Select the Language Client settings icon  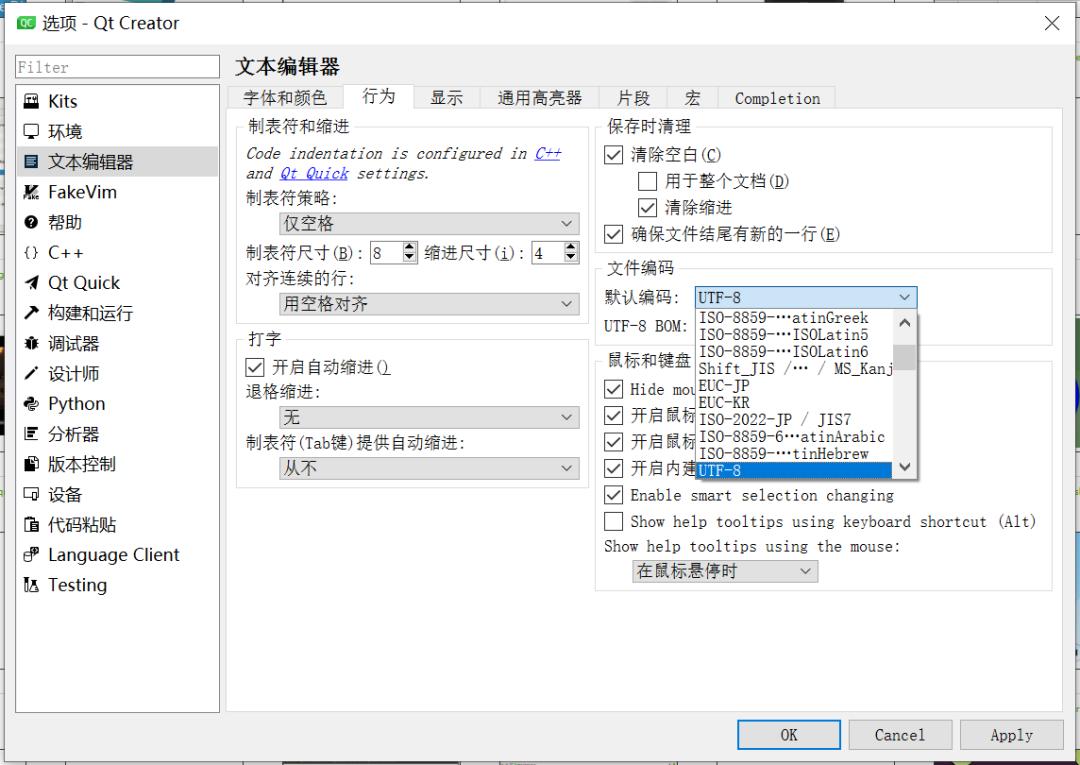(100, 554)
